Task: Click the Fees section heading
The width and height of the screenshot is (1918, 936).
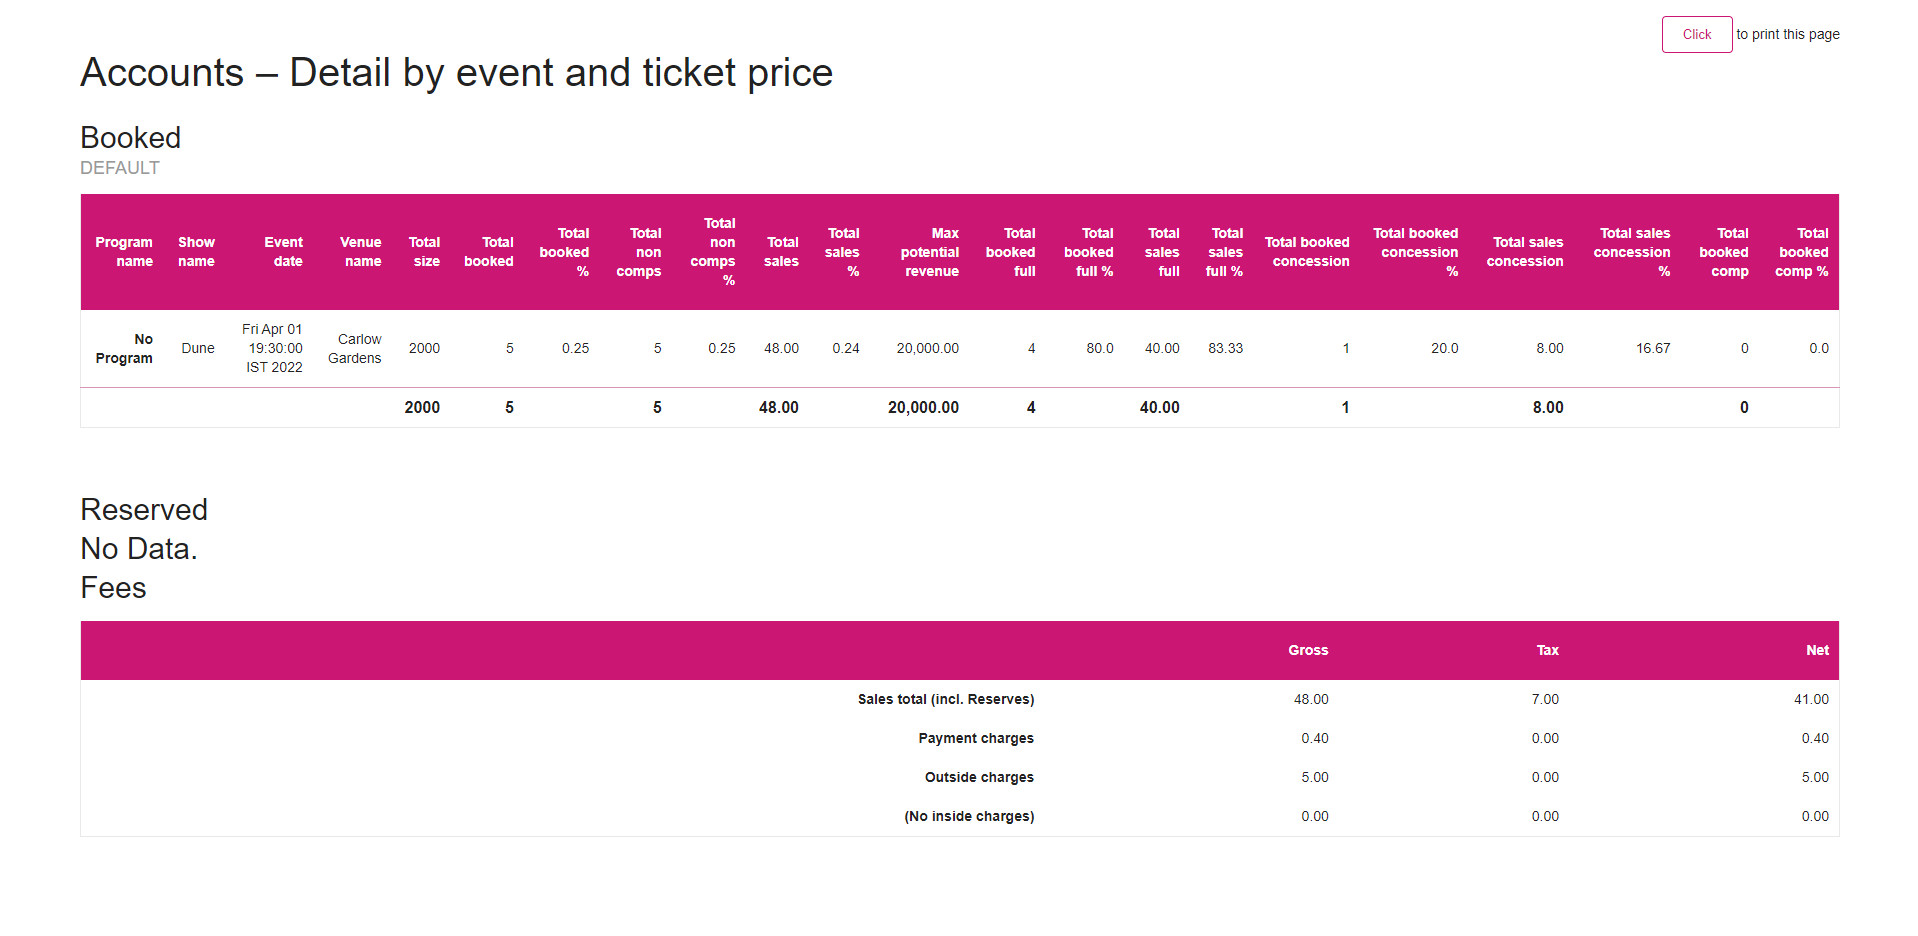Action: 113,587
